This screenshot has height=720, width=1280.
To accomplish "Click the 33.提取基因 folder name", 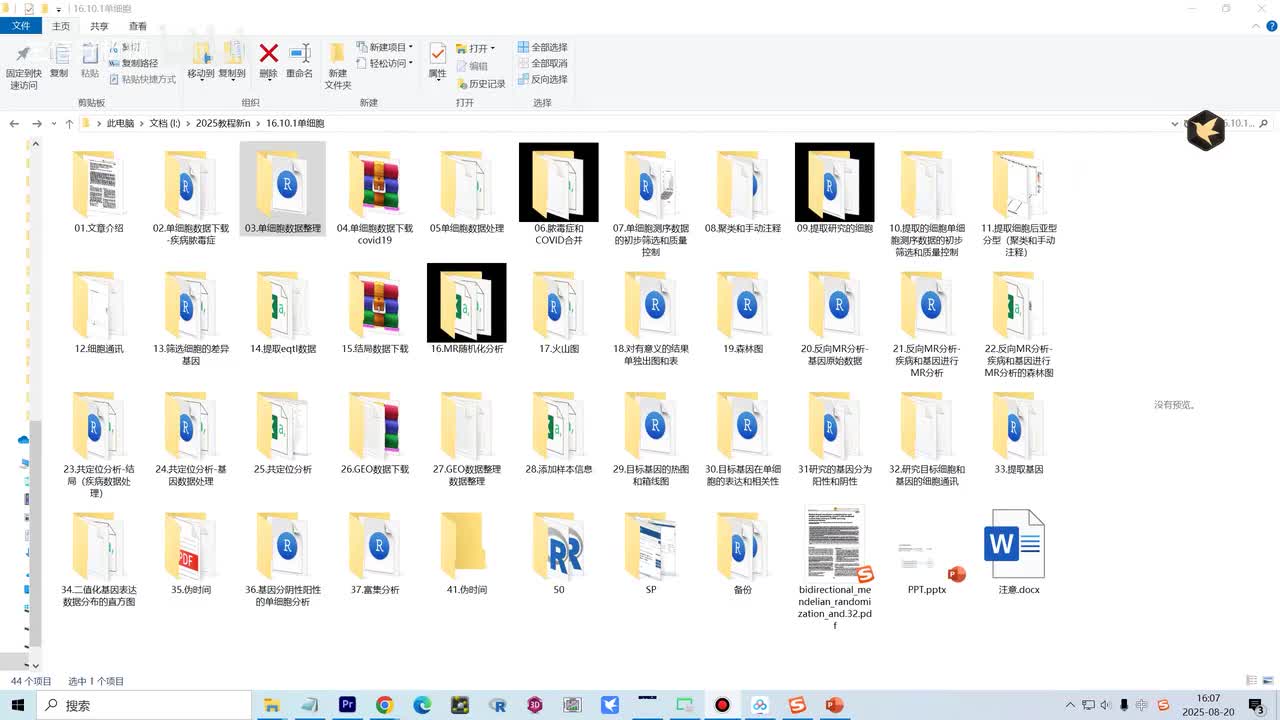I will [x=1019, y=469].
